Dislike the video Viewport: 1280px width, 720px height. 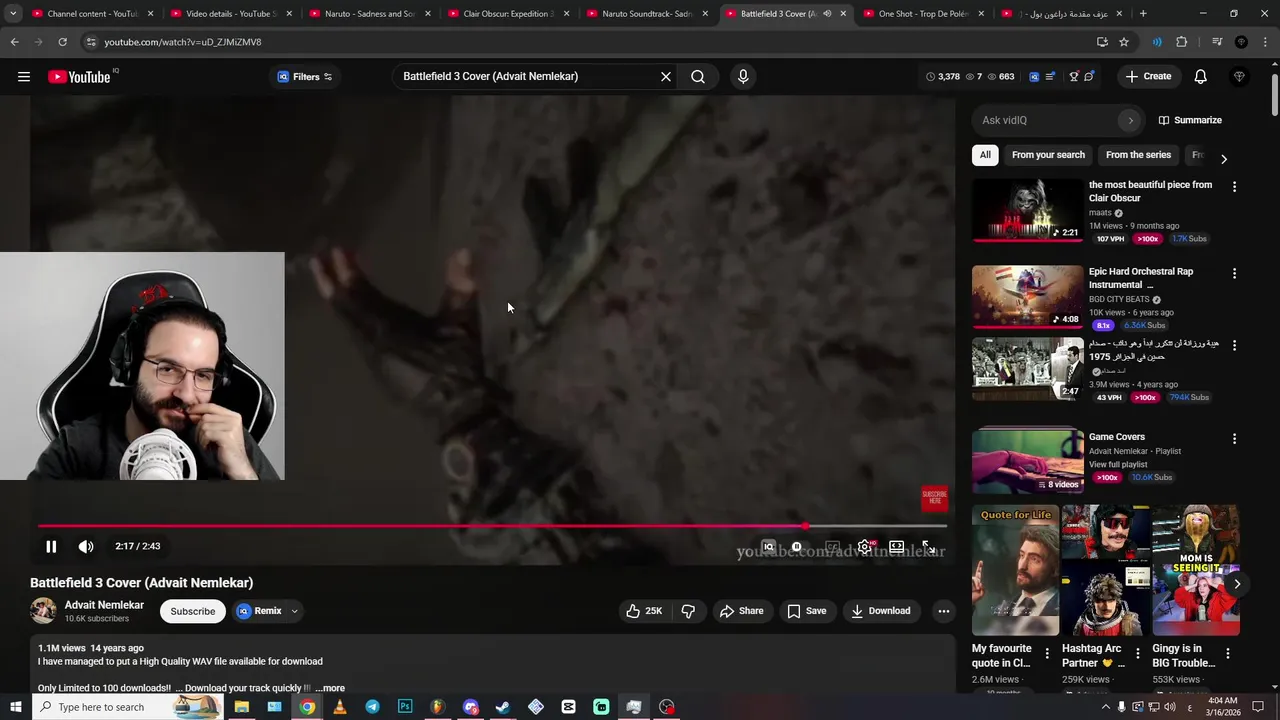point(688,611)
